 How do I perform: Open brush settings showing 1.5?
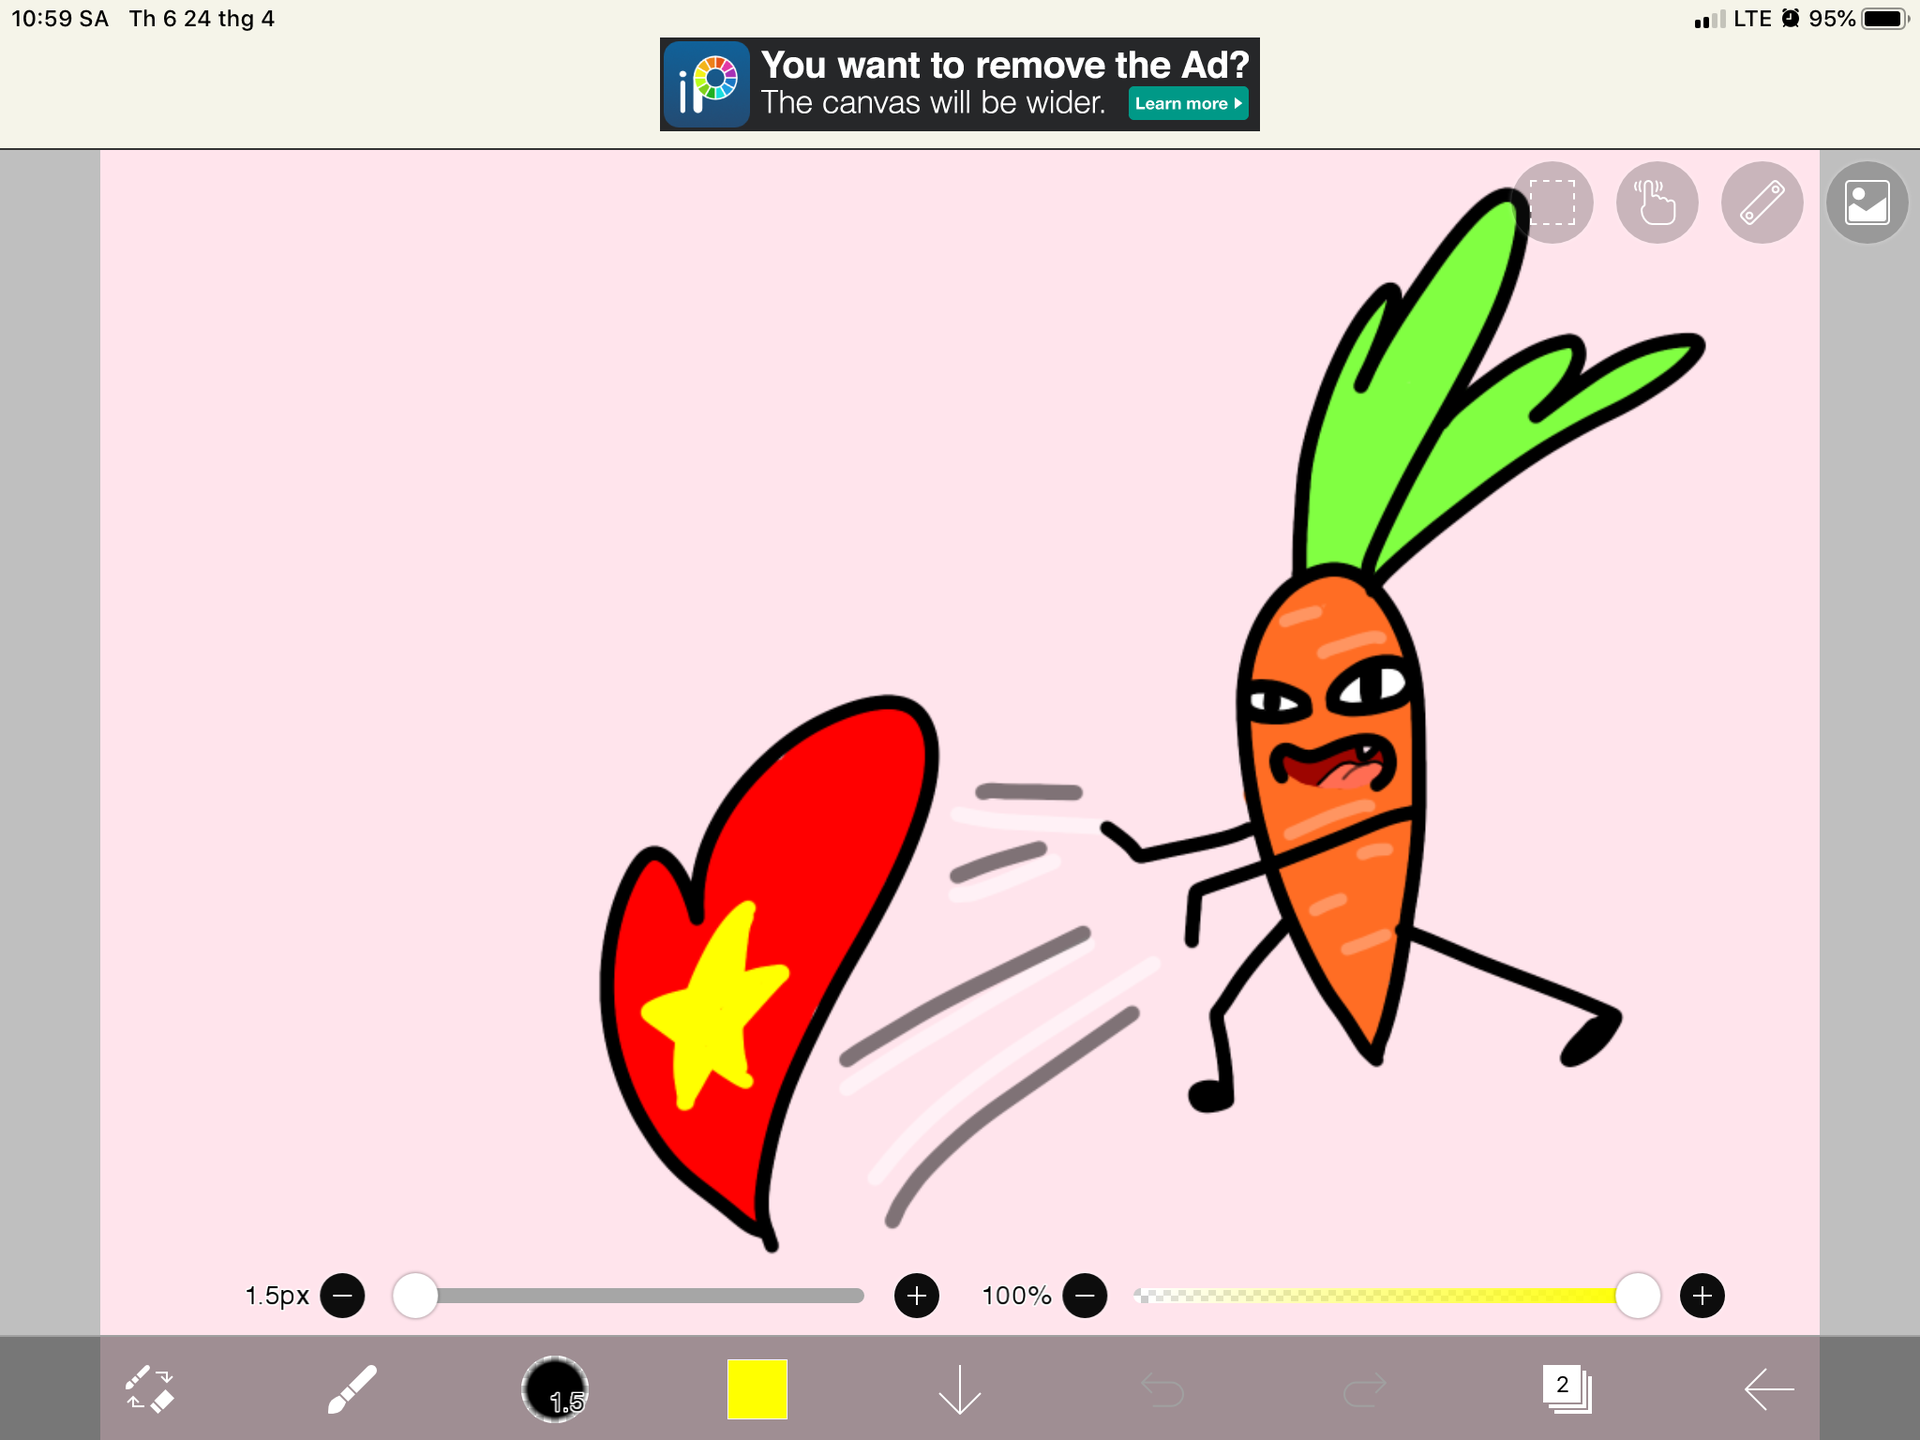coord(555,1389)
